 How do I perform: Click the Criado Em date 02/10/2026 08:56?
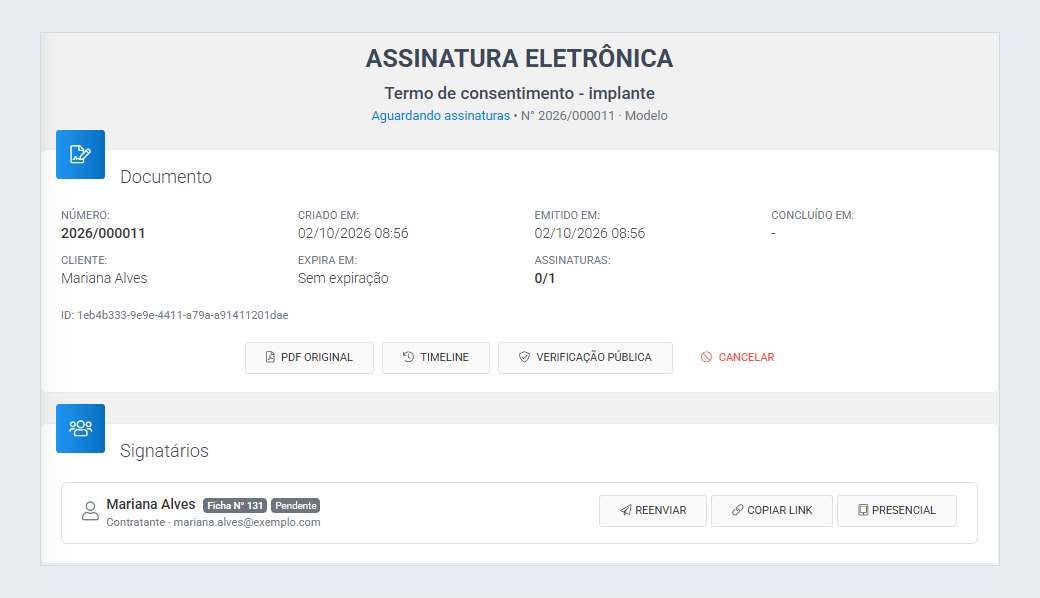[x=353, y=233]
